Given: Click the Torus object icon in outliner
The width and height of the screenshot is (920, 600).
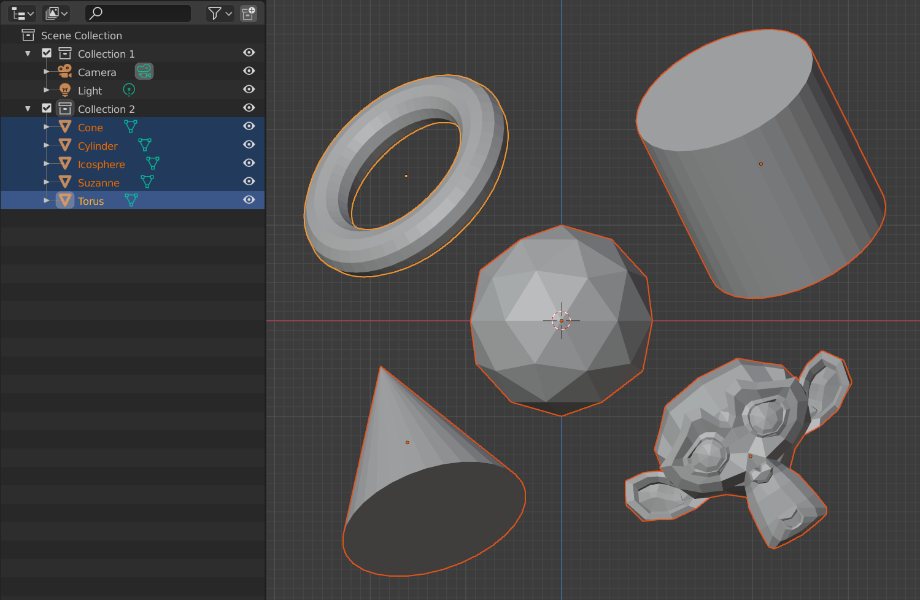Looking at the screenshot, I should [65, 200].
